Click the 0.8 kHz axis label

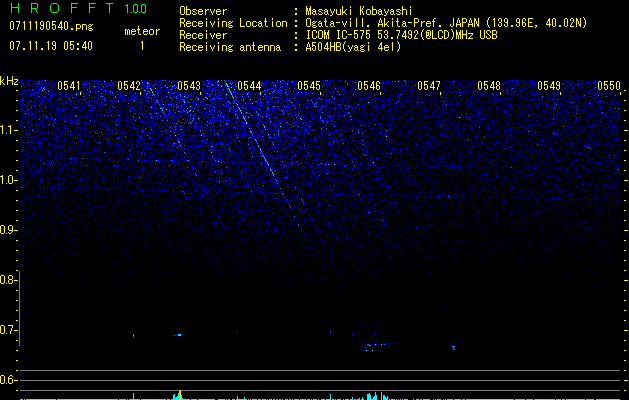[x=9, y=280]
